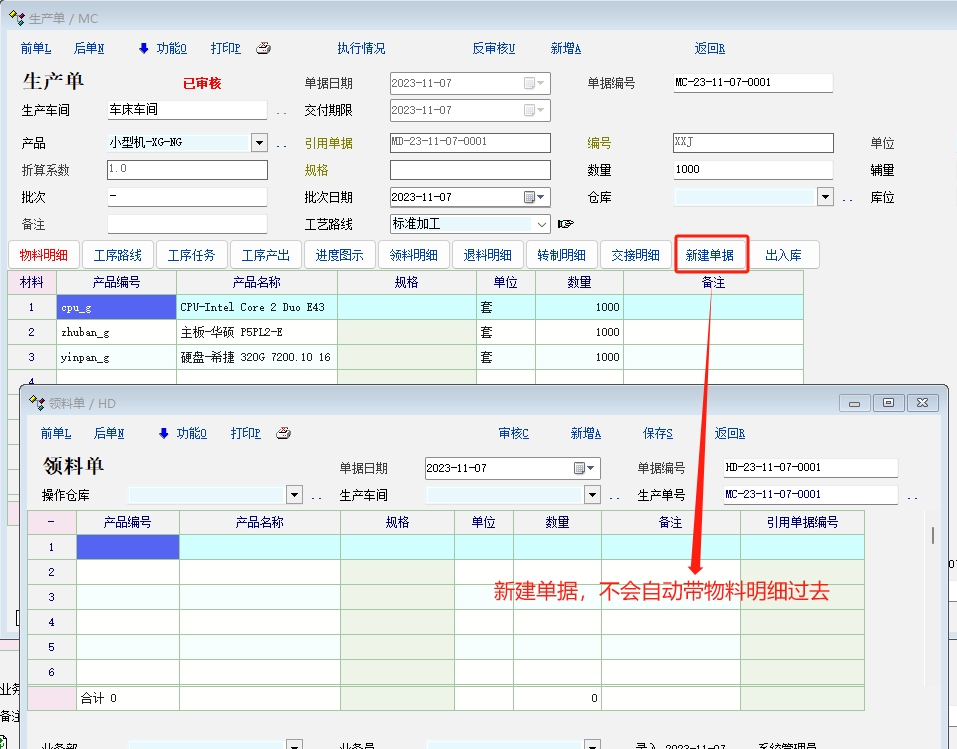Switch to the 领料明细 tab
The width and height of the screenshot is (957, 749).
pyautogui.click(x=413, y=255)
